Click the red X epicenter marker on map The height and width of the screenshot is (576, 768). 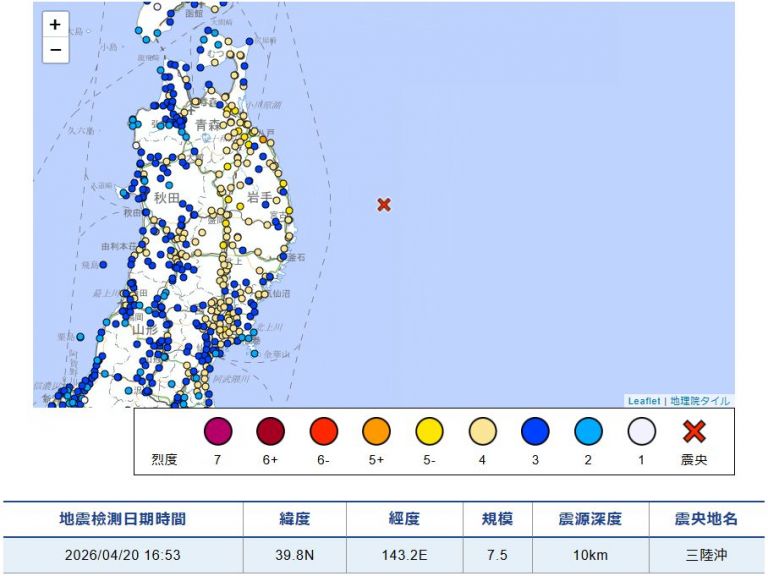point(383,205)
